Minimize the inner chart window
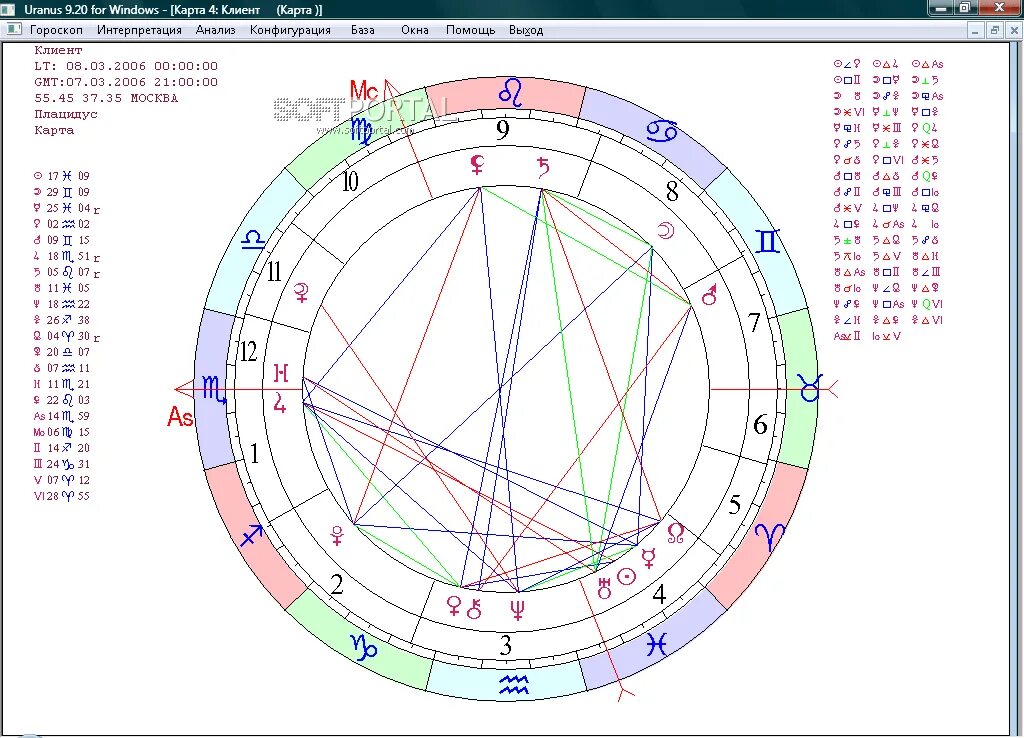The image size is (1024, 738). (975, 30)
